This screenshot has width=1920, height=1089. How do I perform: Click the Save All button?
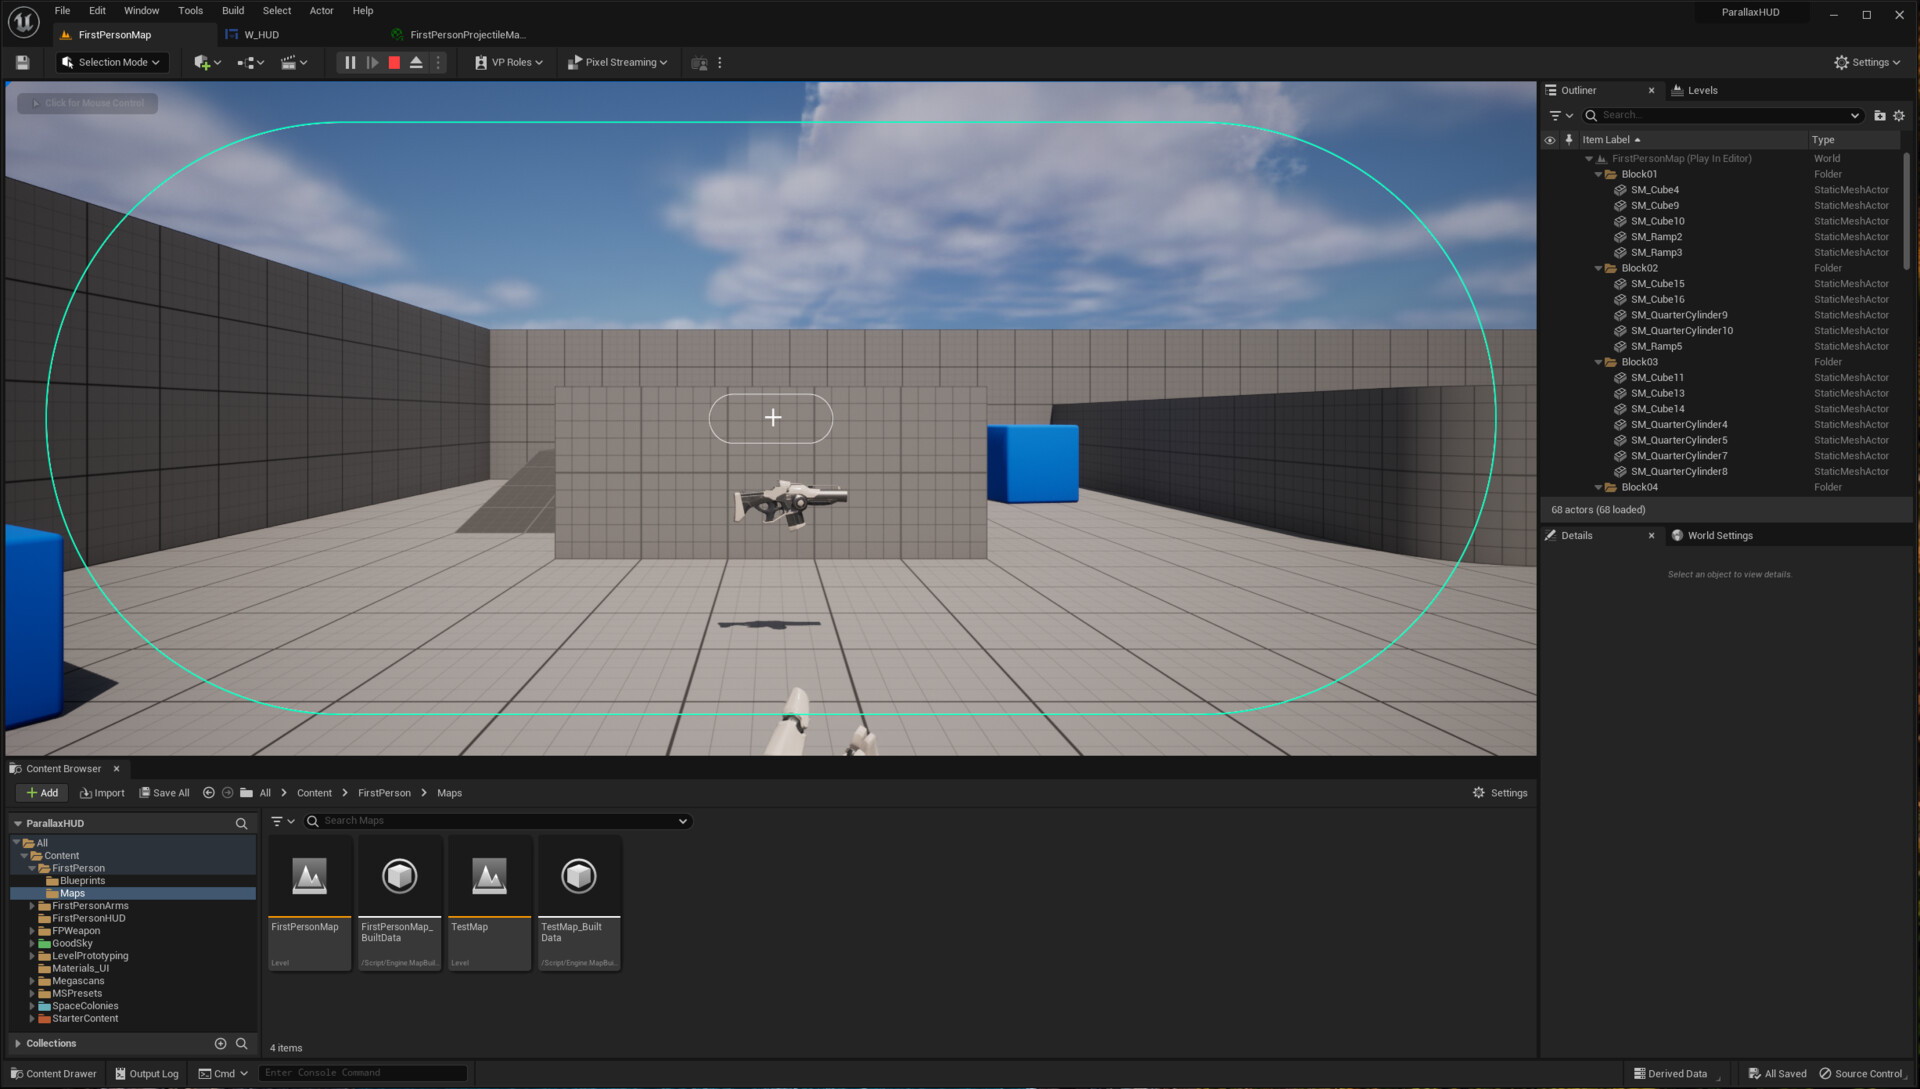tap(164, 792)
